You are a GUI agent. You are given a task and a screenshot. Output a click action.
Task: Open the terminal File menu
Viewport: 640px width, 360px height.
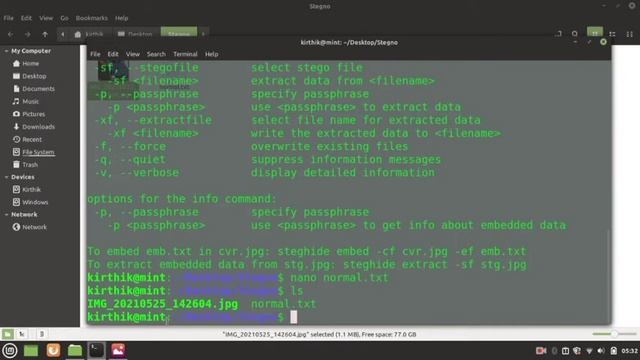coord(95,54)
